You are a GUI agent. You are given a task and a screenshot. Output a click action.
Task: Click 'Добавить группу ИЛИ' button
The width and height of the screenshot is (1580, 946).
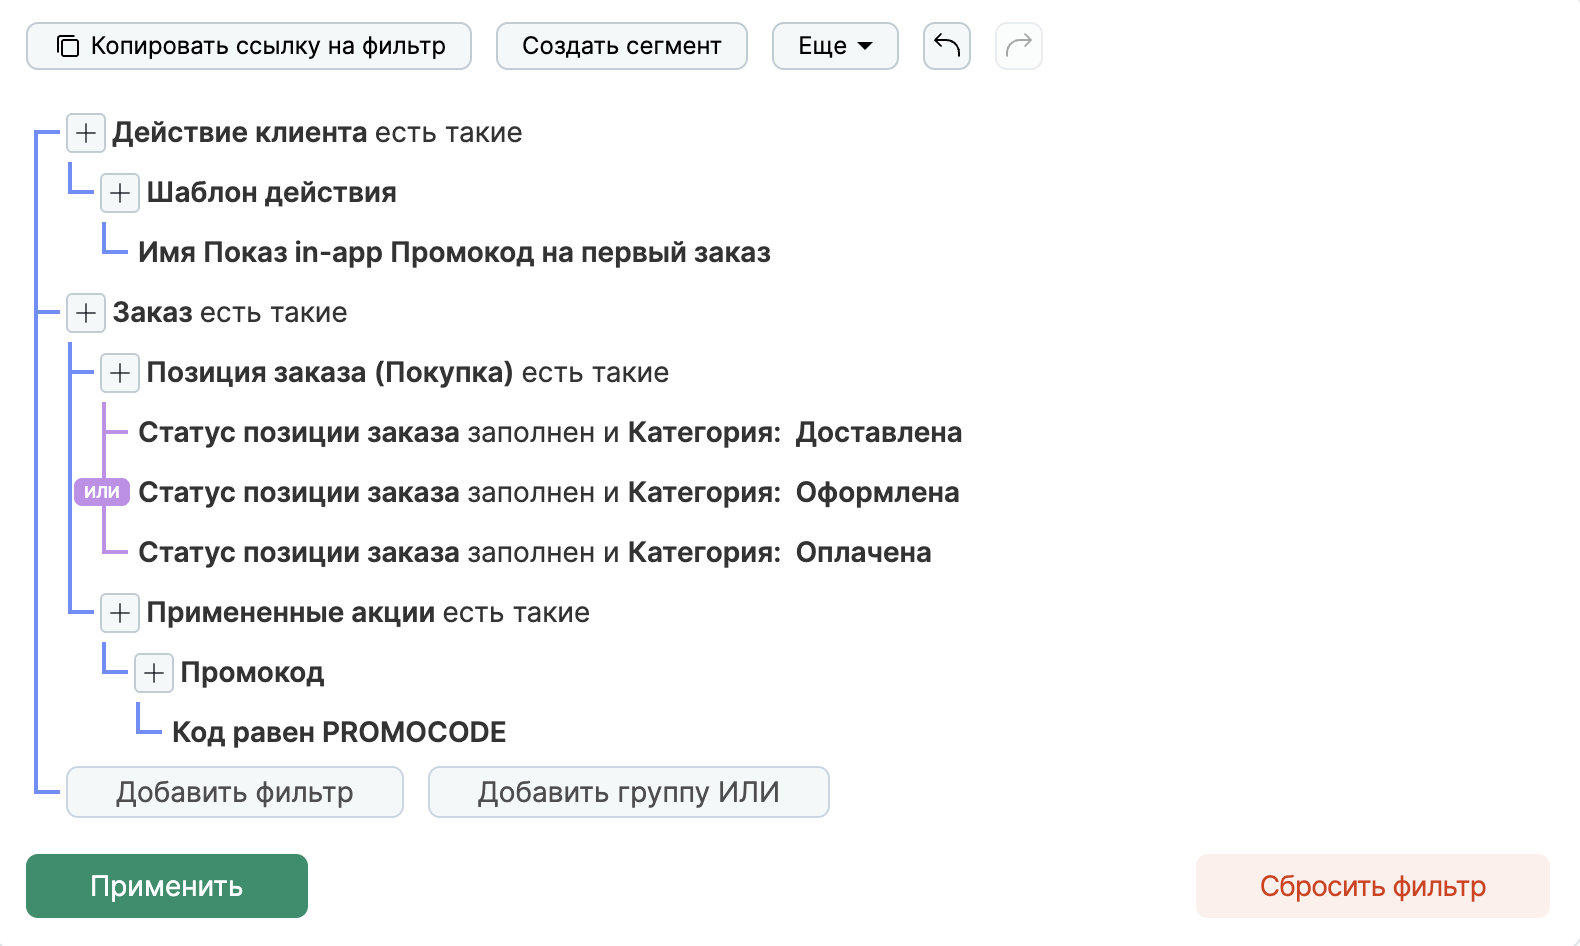[629, 792]
